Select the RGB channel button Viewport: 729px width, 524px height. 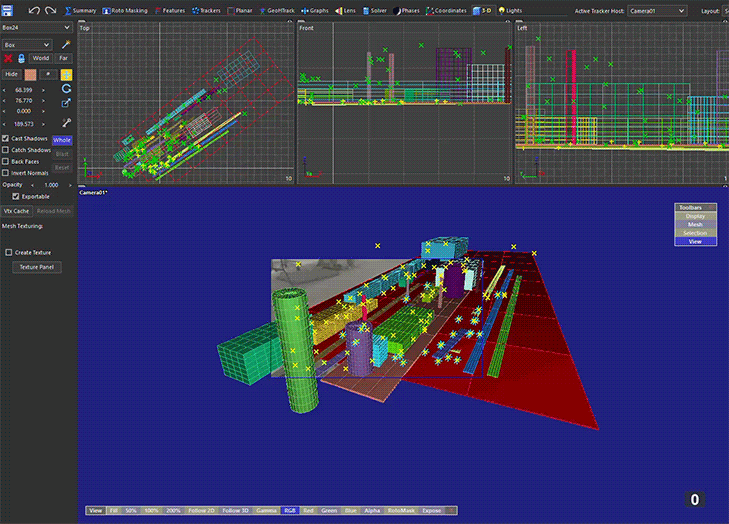290,511
